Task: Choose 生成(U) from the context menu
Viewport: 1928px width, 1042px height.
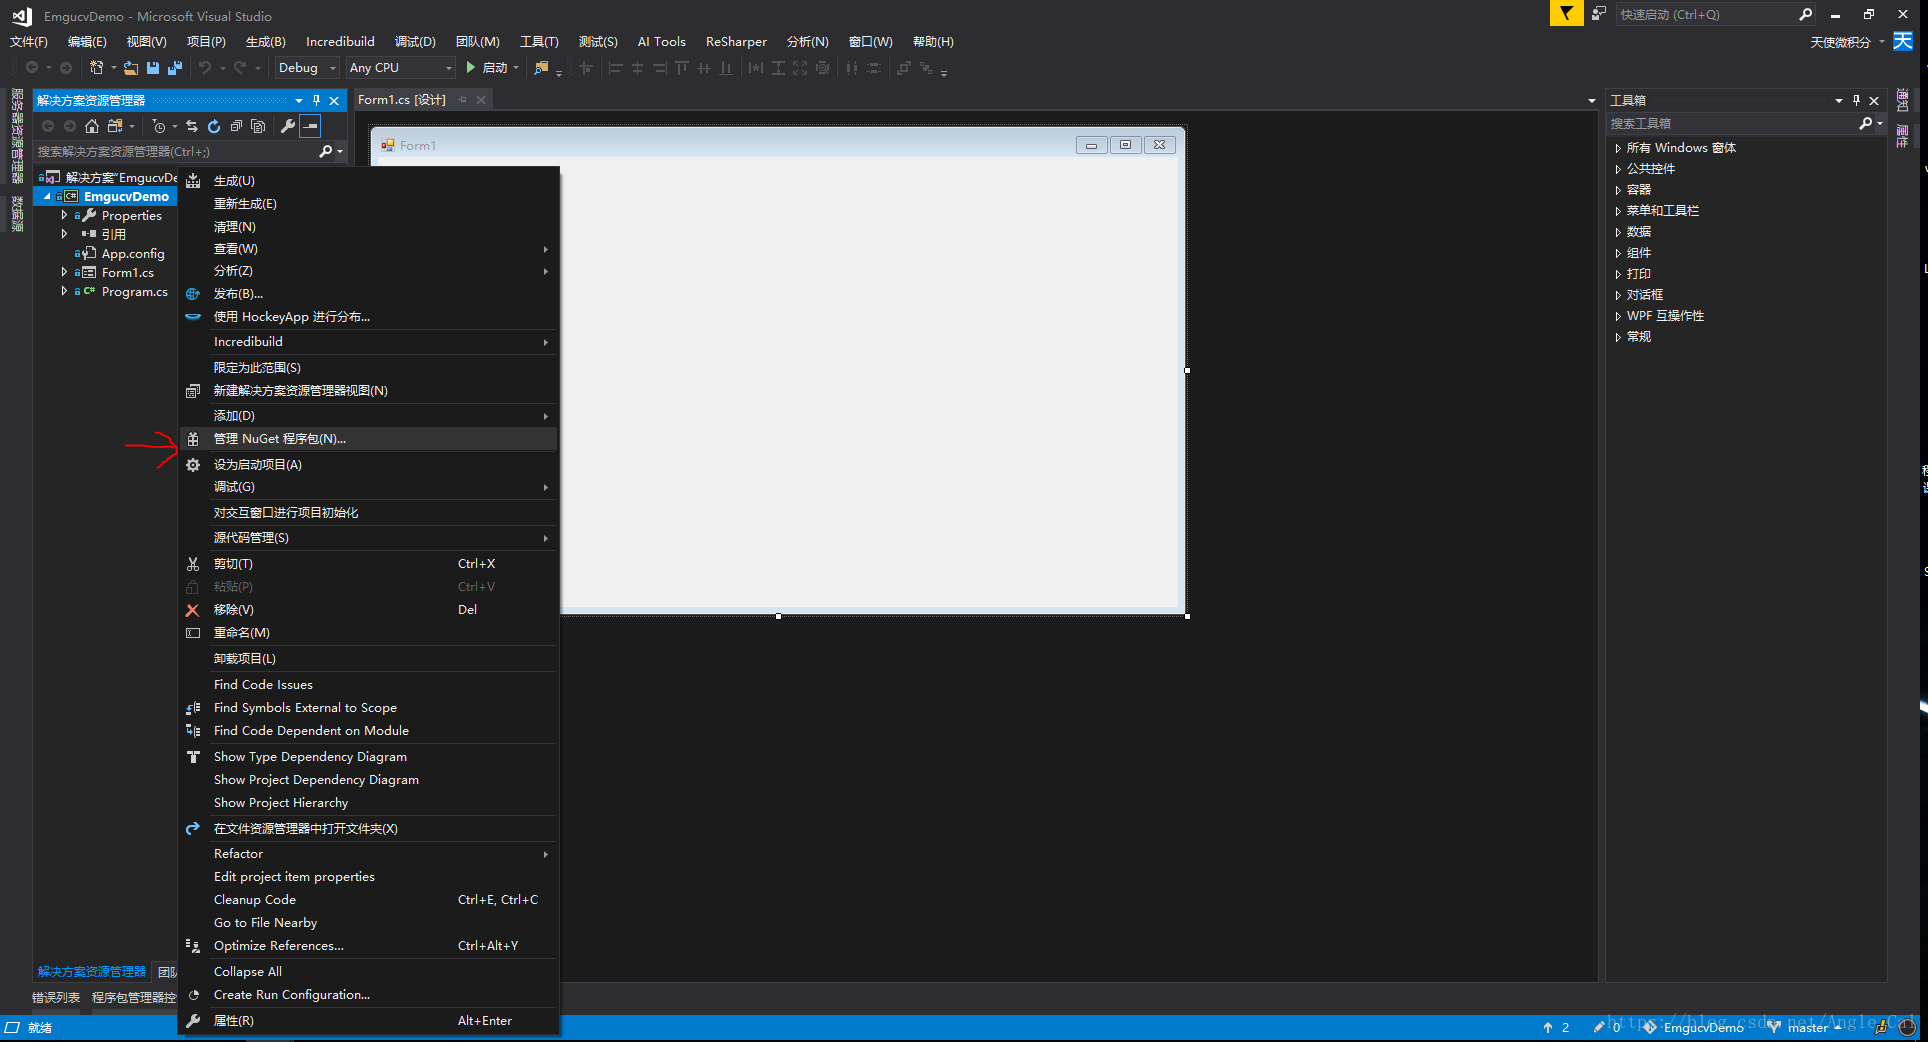Action: [368, 181]
